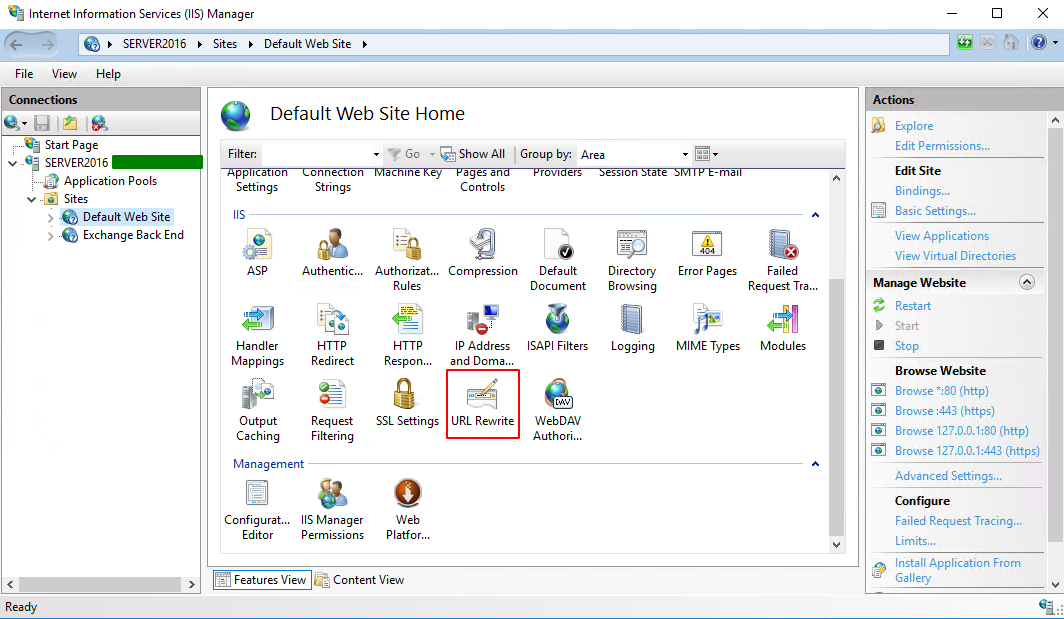Open the HTTP Redirect feature
This screenshot has height=619, width=1064.
click(332, 335)
